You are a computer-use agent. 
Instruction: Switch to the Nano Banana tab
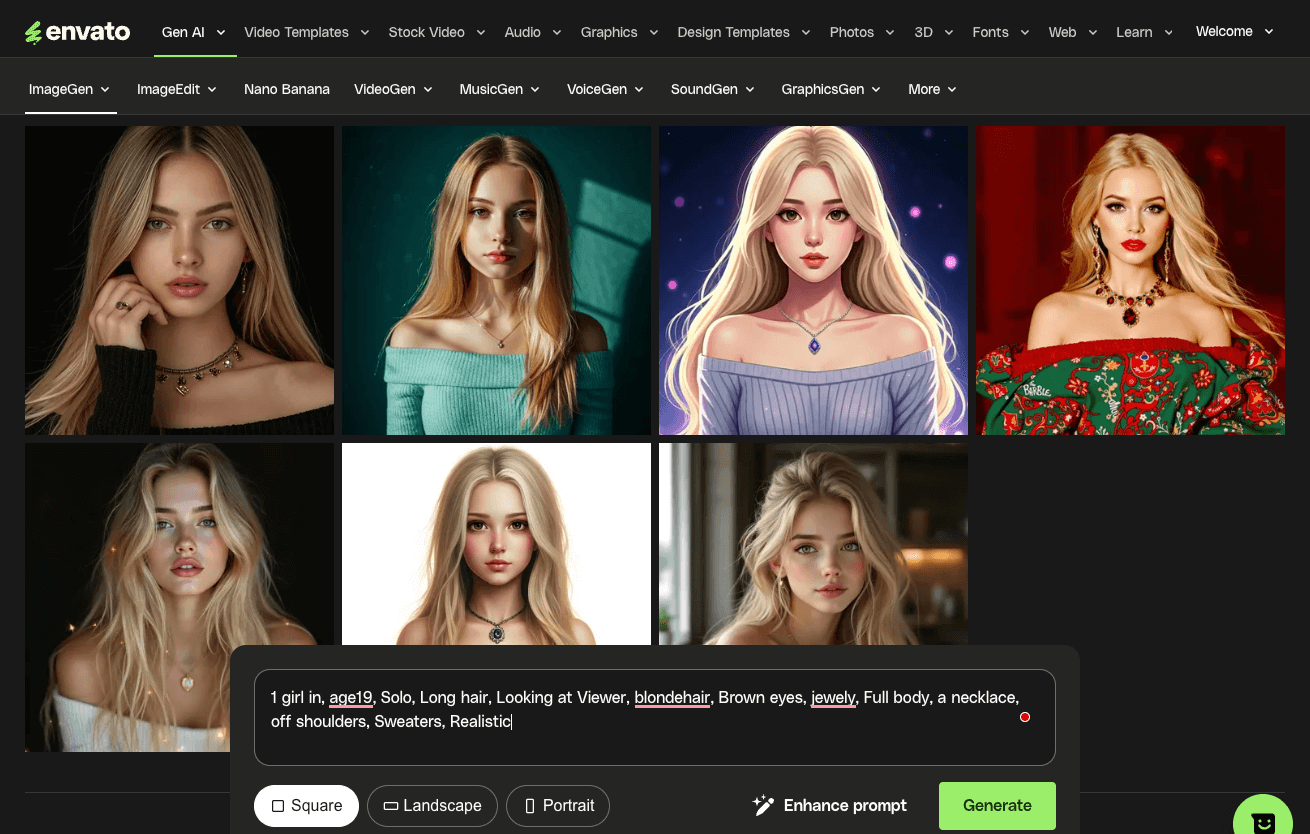(287, 89)
